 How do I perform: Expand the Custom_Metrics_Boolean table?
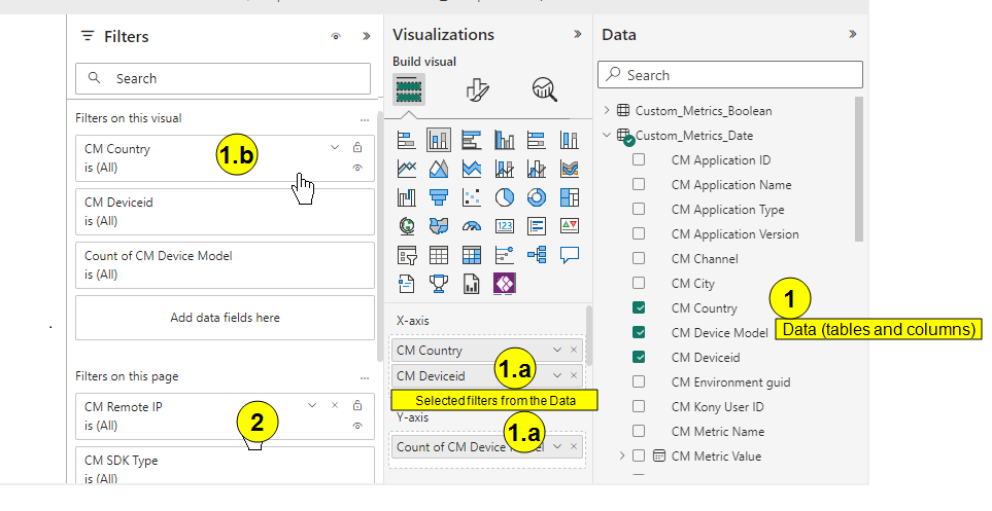(607, 110)
